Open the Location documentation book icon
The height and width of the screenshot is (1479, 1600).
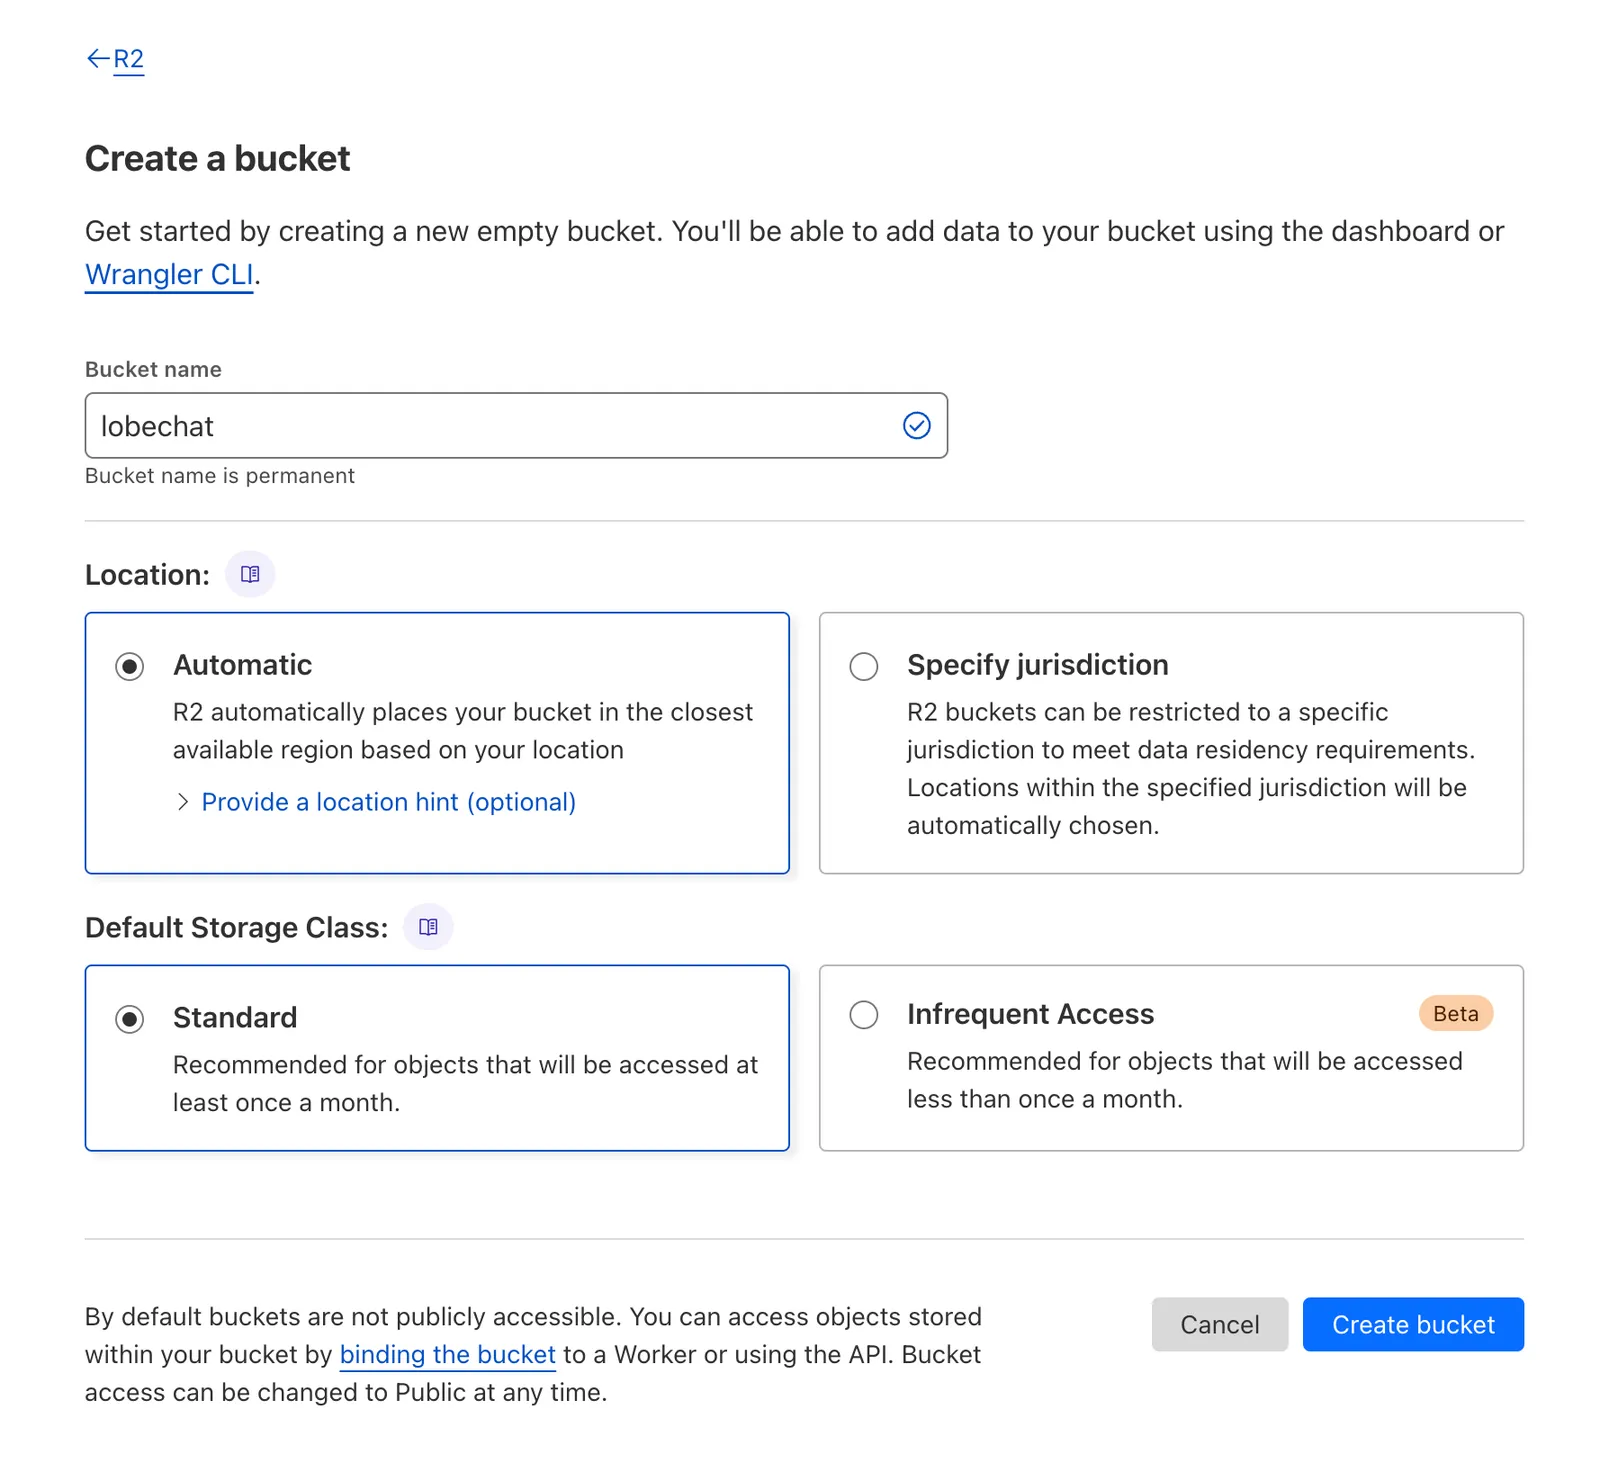click(x=250, y=573)
